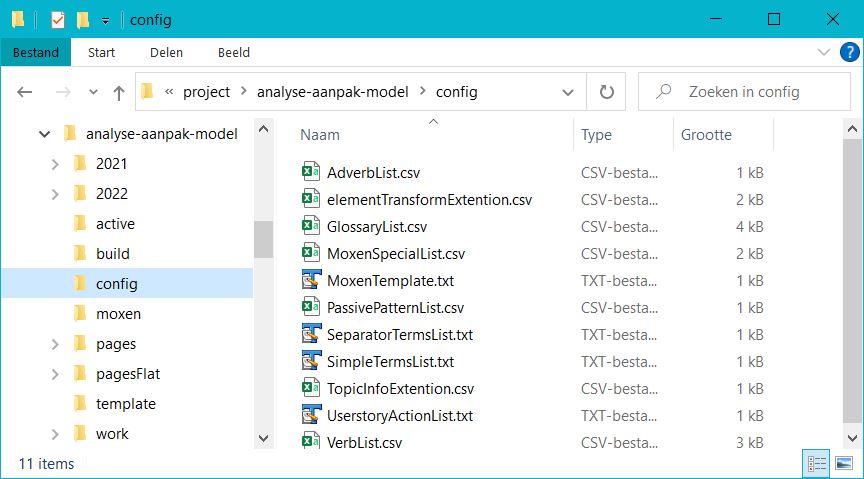This screenshot has height=479, width=864.
Task: Click the help question mark icon
Action: pyautogui.click(x=847, y=52)
